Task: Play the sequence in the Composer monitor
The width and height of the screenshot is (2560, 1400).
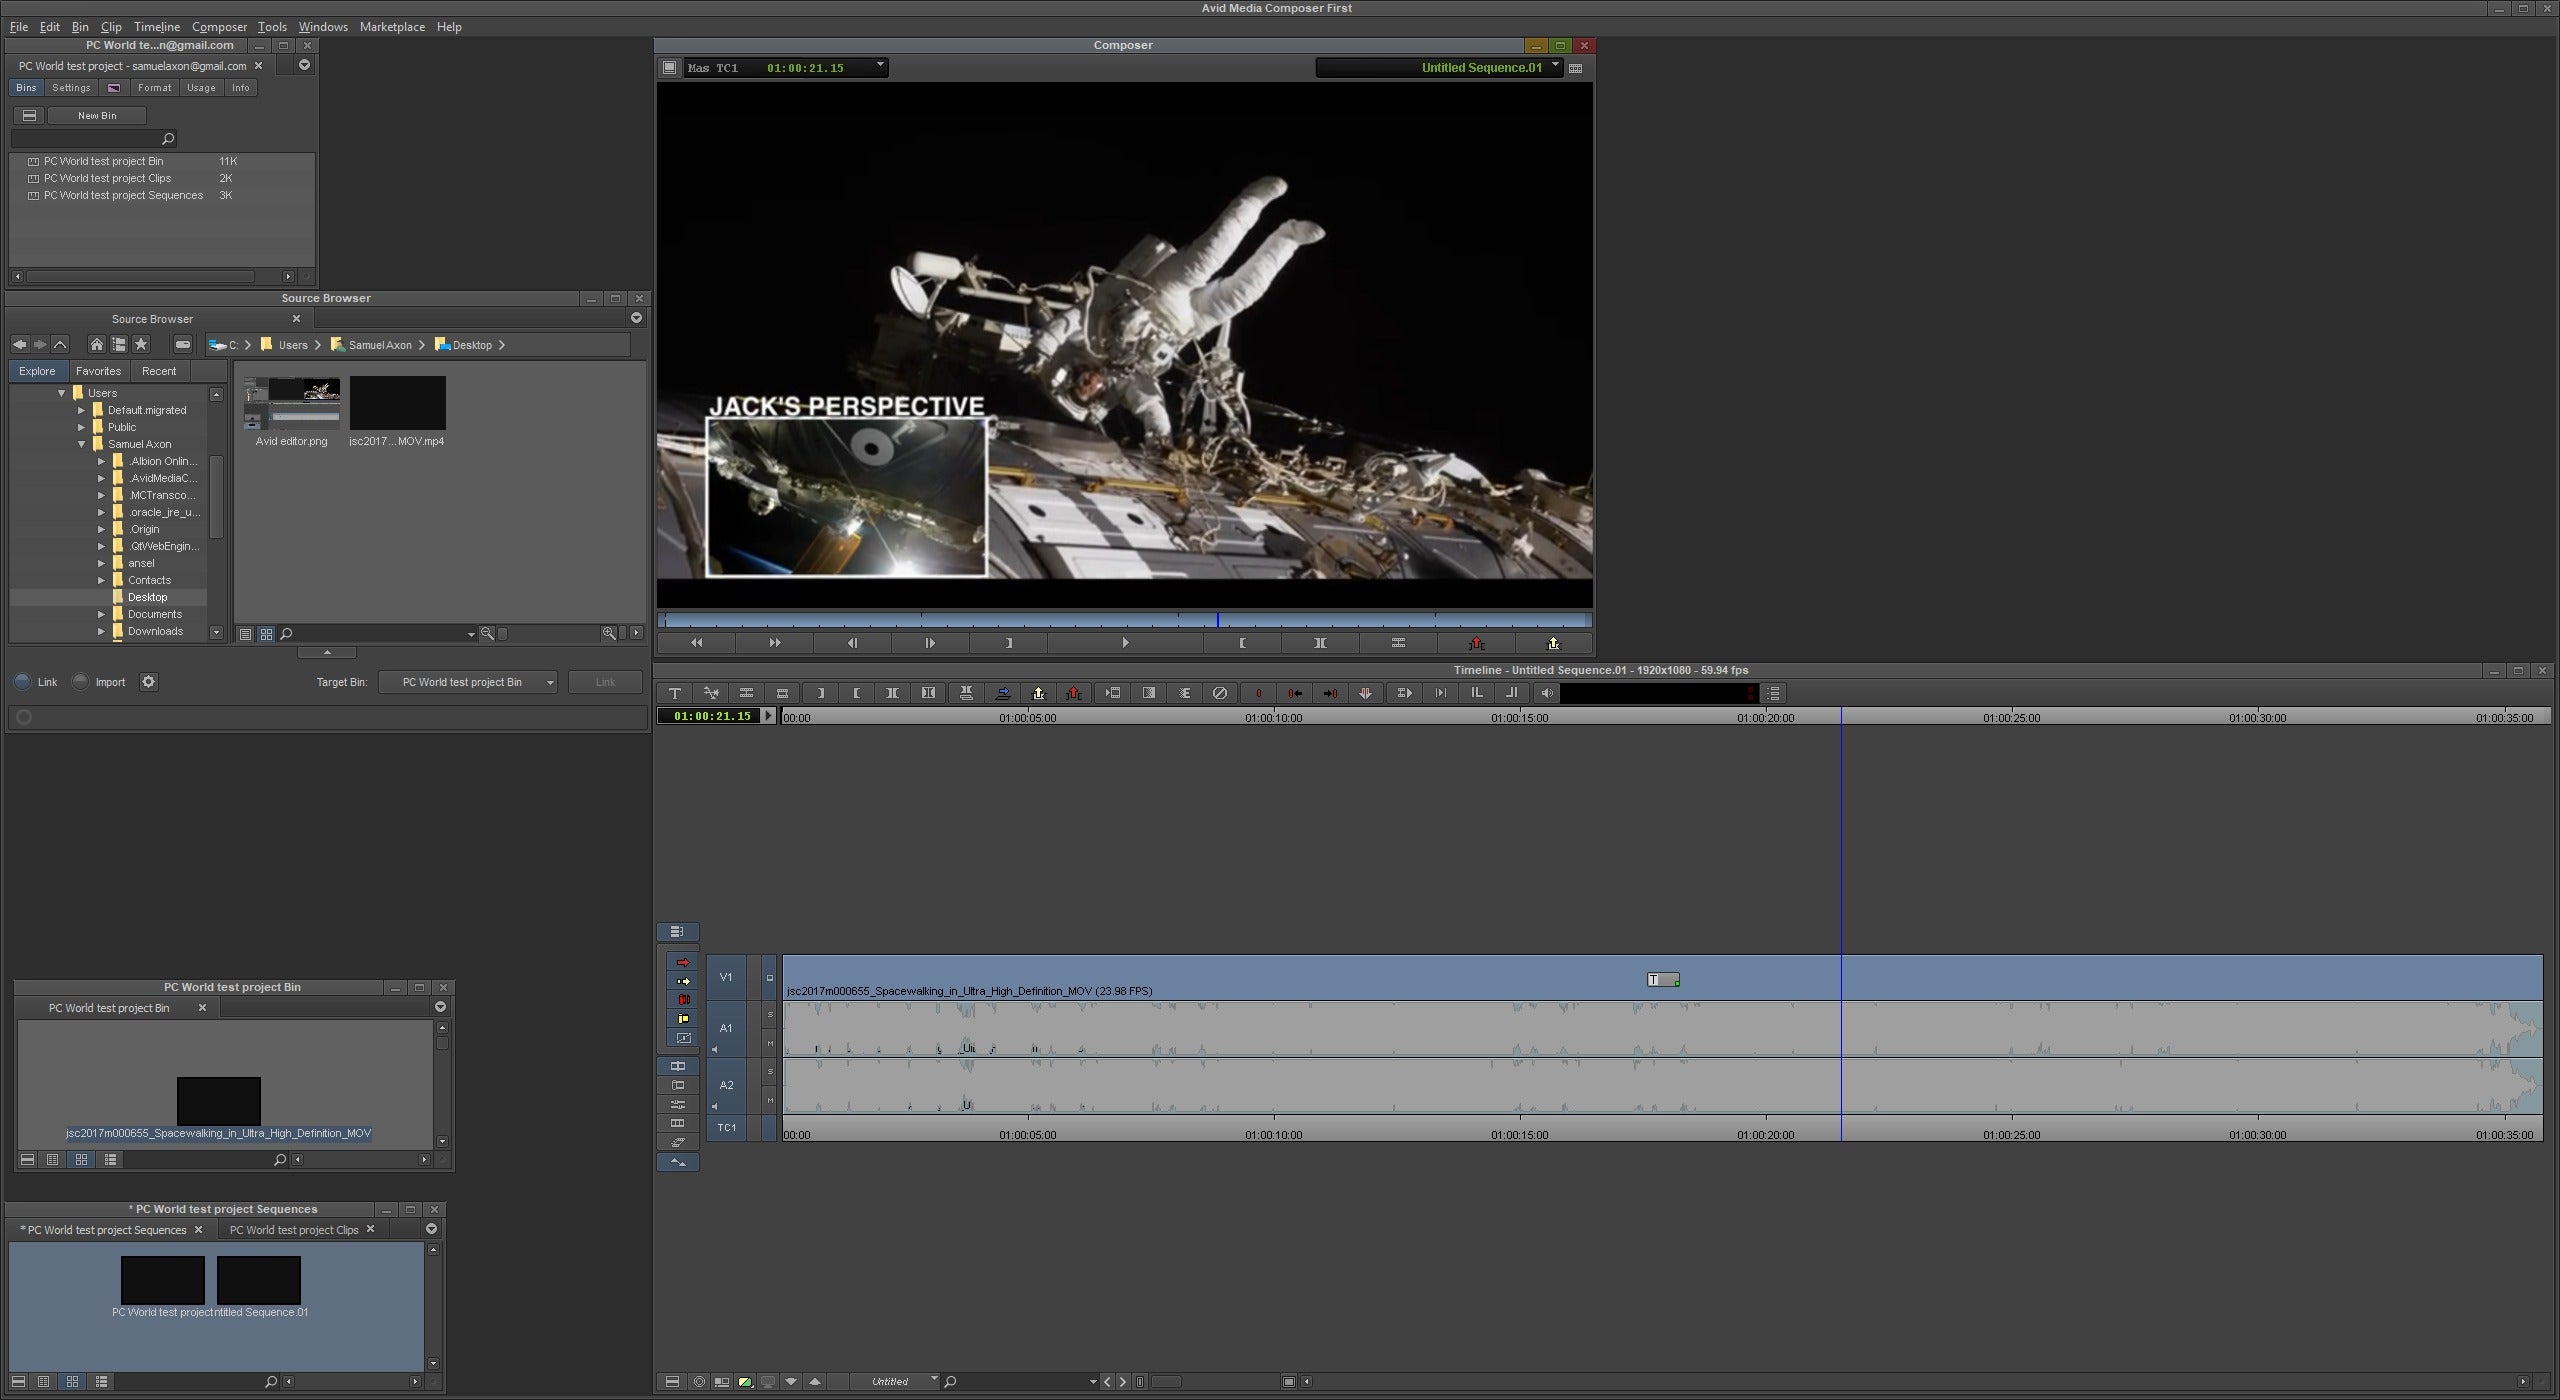Action: (1125, 643)
